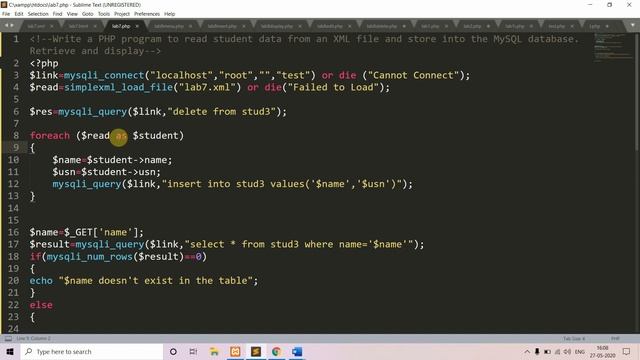
Task: Close the lab8display.php tab
Action: pyautogui.click(x=300, y=26)
